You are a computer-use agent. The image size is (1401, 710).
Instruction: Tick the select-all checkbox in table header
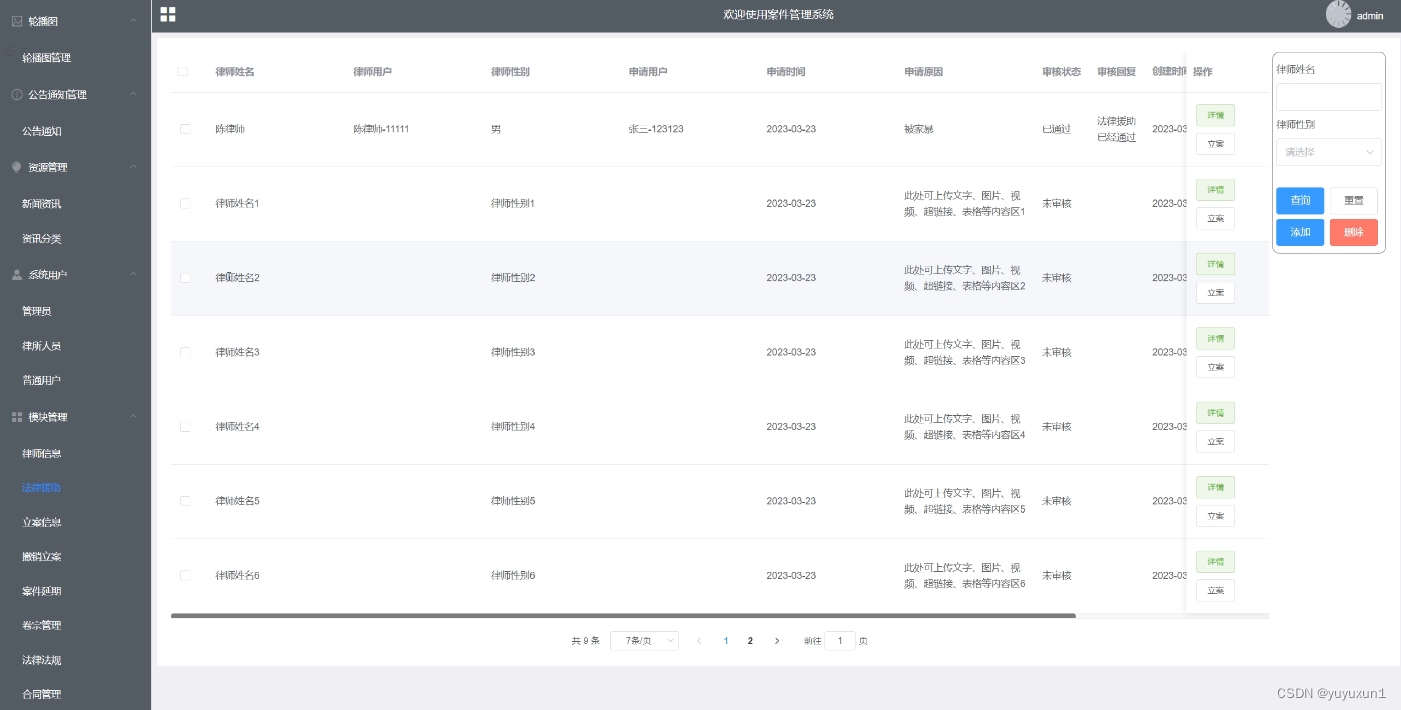(x=182, y=71)
